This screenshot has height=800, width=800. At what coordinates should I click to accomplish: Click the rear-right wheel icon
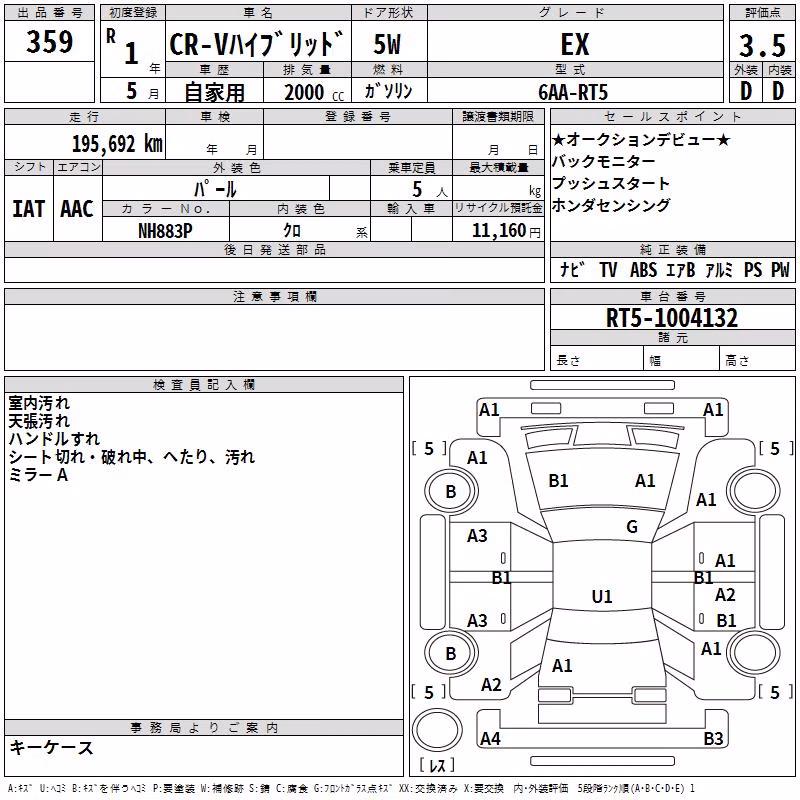[x=754, y=653]
